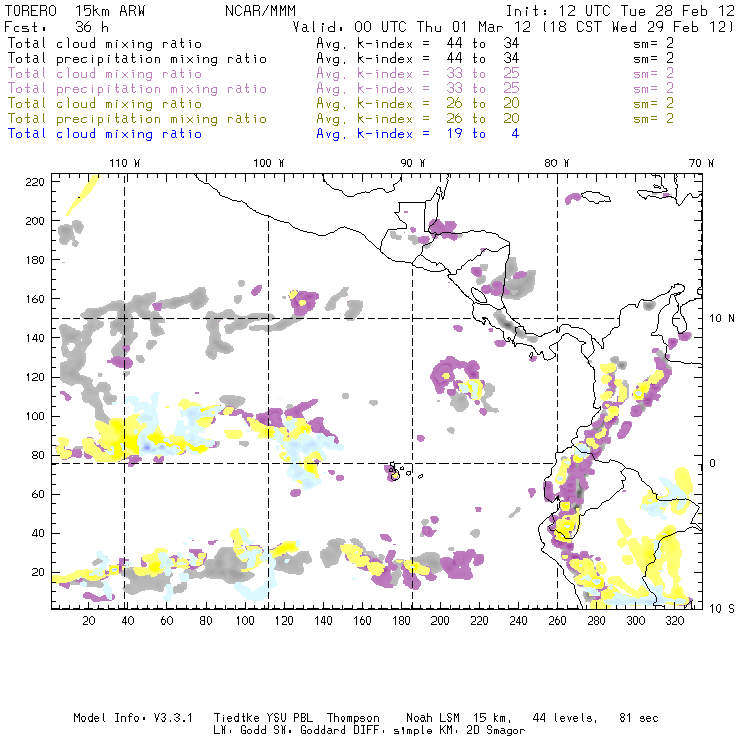Click the y-axis tick label "160"
Image resolution: width=740 pixels, height=740 pixels.
pos(35,299)
